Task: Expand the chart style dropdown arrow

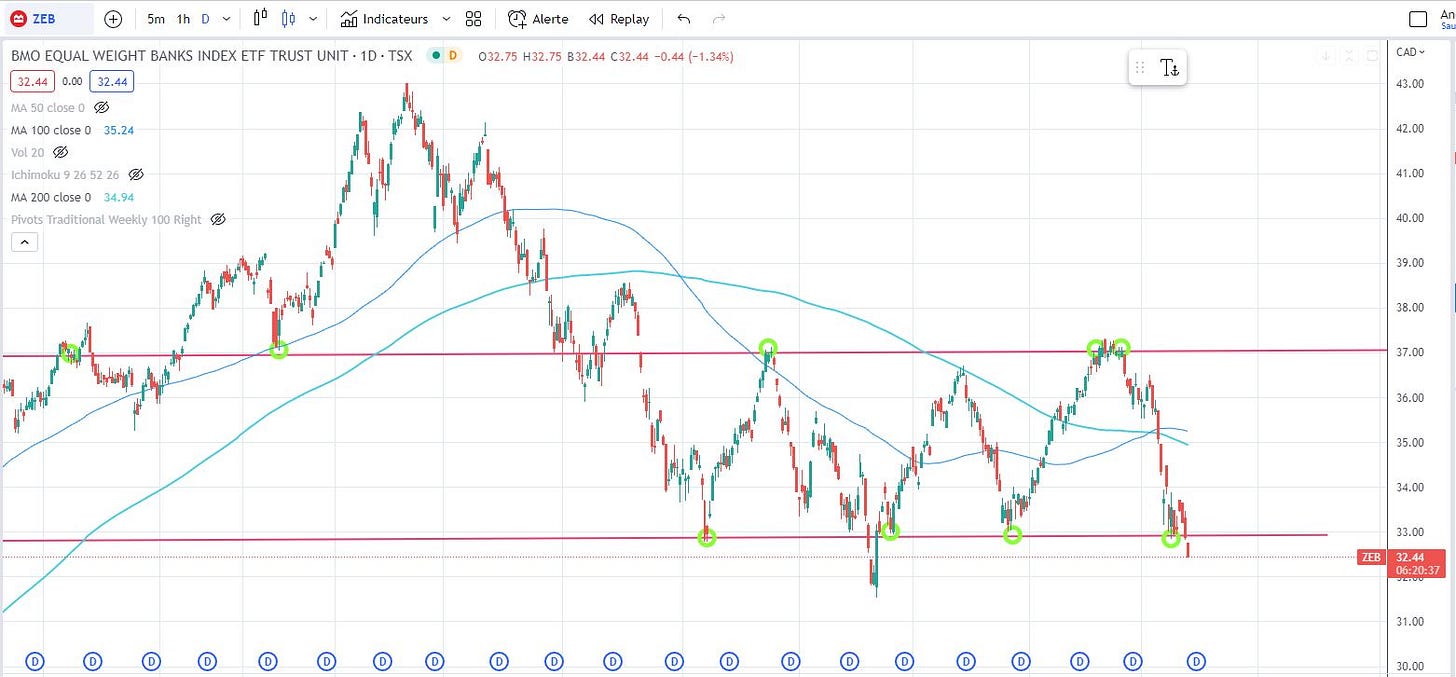Action: (314, 19)
